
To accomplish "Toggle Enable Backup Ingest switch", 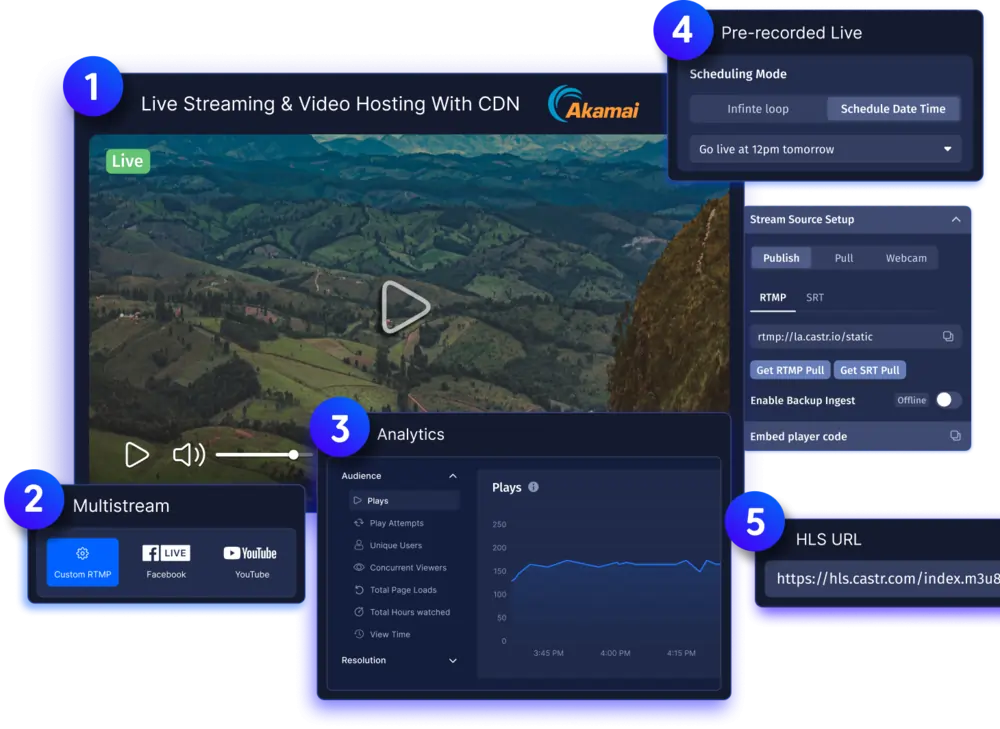I will [x=947, y=399].
